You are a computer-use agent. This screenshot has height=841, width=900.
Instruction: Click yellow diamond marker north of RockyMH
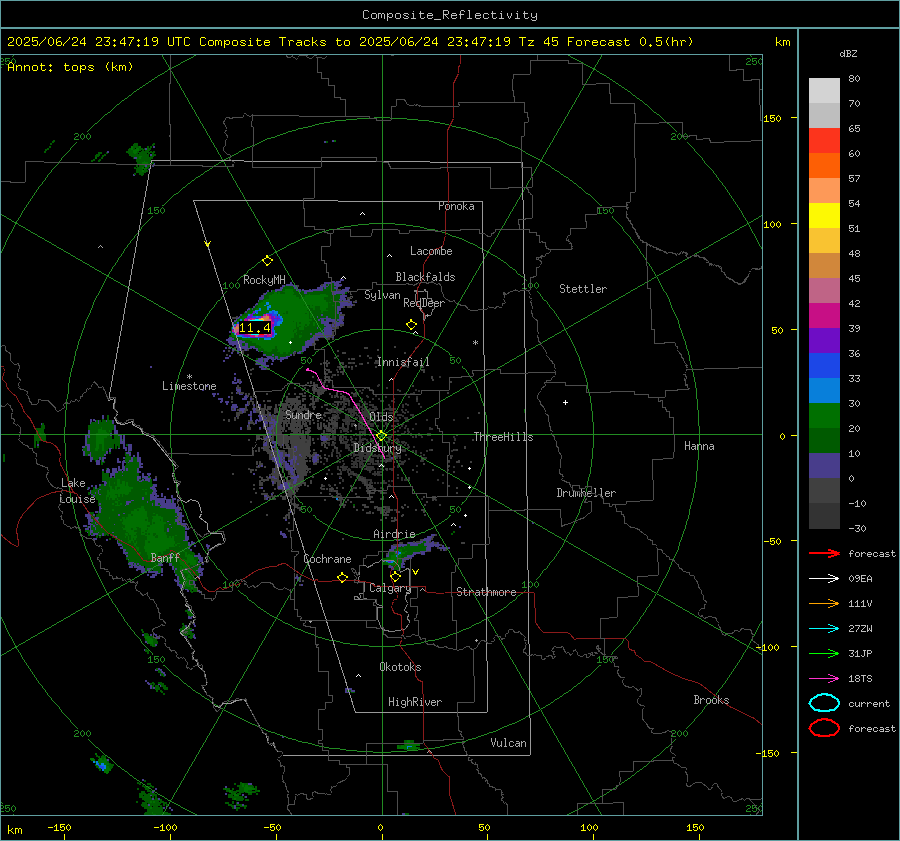[267, 261]
